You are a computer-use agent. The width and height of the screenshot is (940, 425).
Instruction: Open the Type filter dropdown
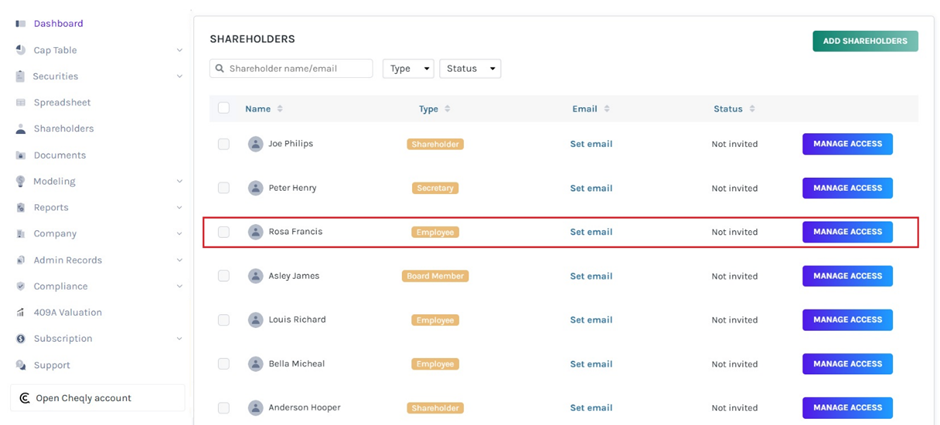point(408,69)
